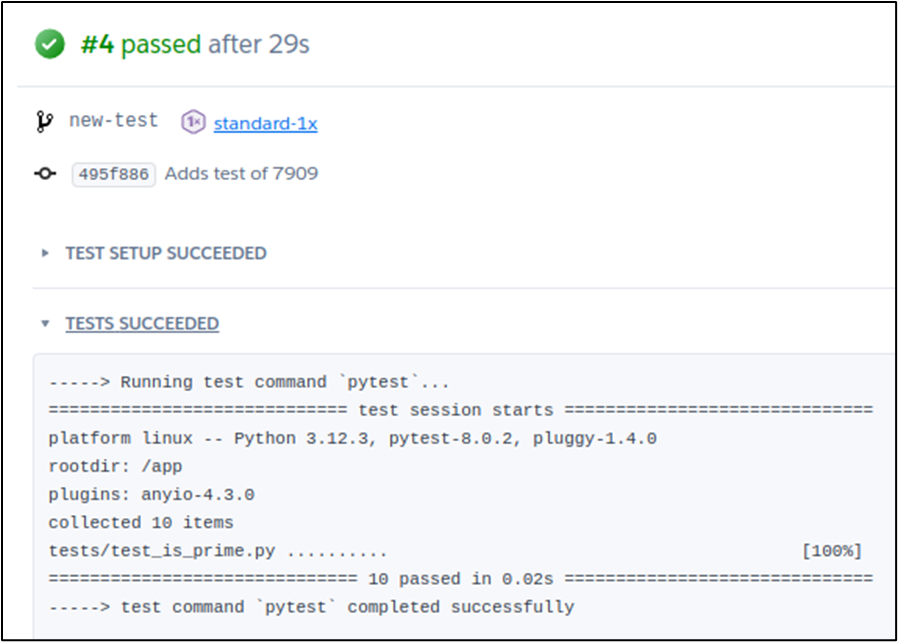Viewport: 898px width, 642px height.
Task: Click the TESTS SUCCEEDED heading link
Action: (142, 324)
